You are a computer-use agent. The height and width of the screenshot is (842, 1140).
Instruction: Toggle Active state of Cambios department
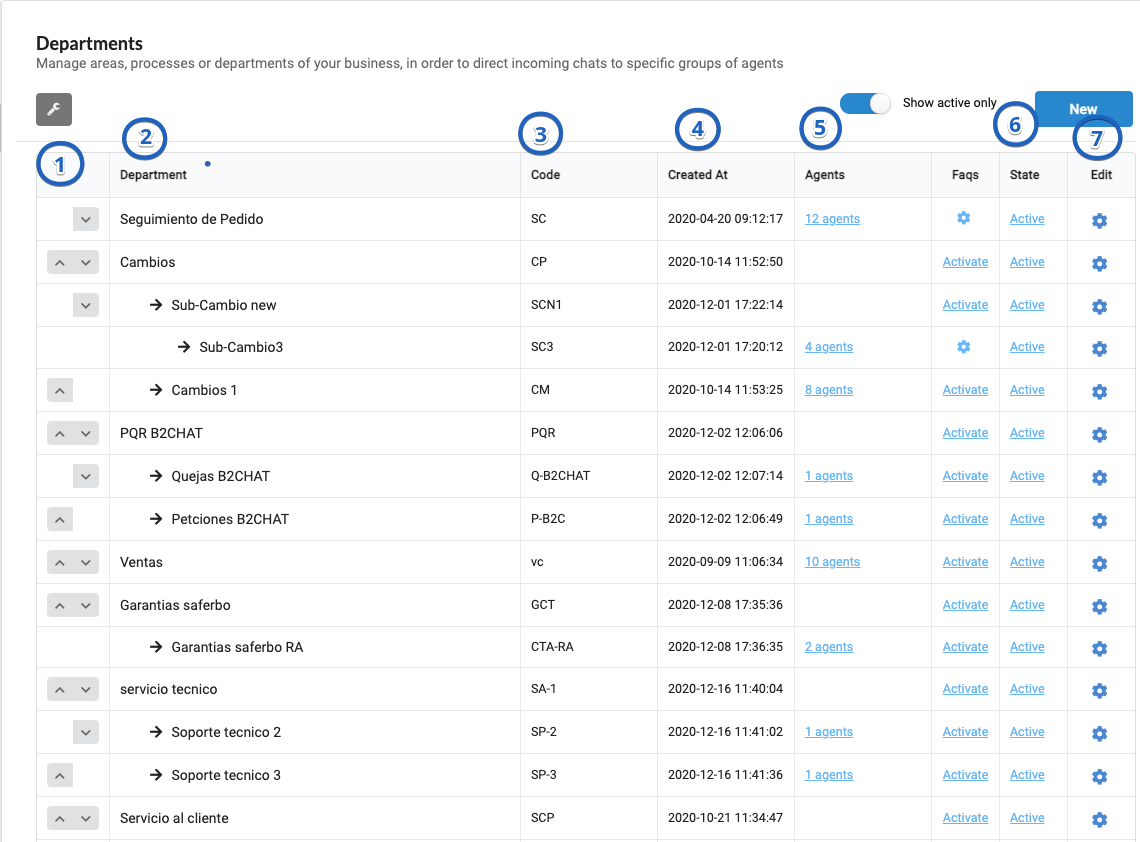pyautogui.click(x=1026, y=262)
